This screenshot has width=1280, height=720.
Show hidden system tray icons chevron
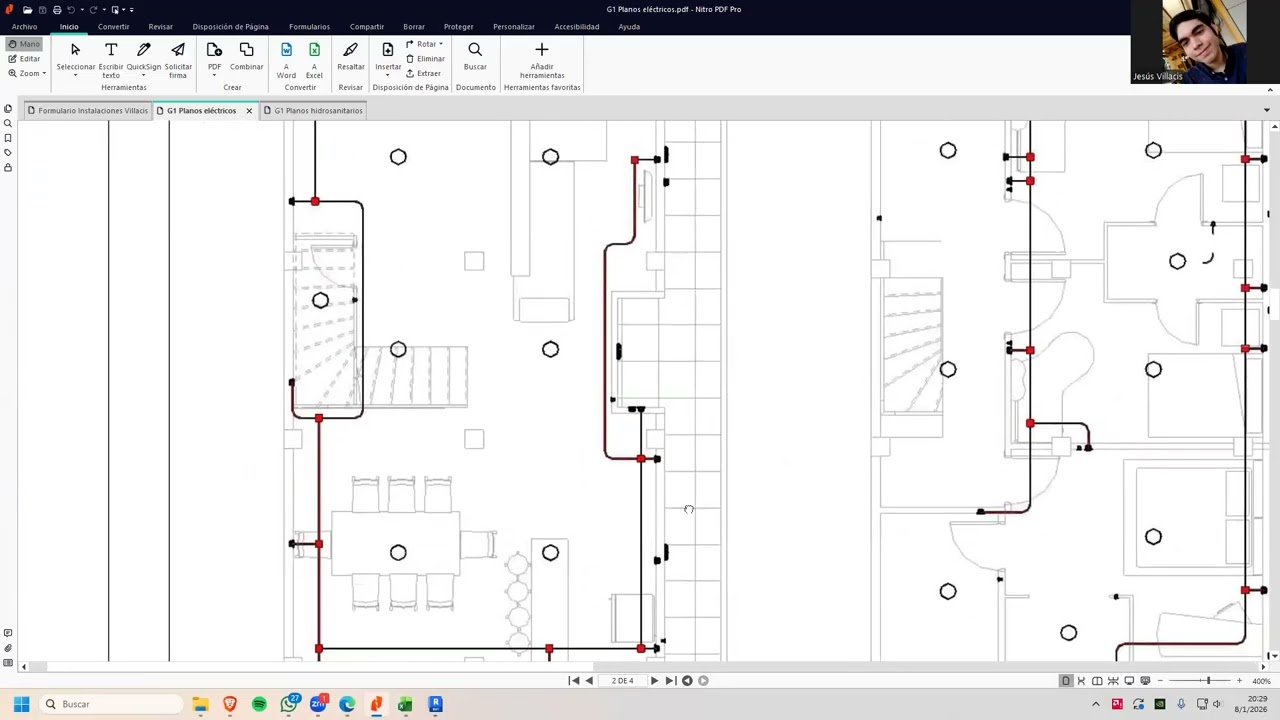1095,704
